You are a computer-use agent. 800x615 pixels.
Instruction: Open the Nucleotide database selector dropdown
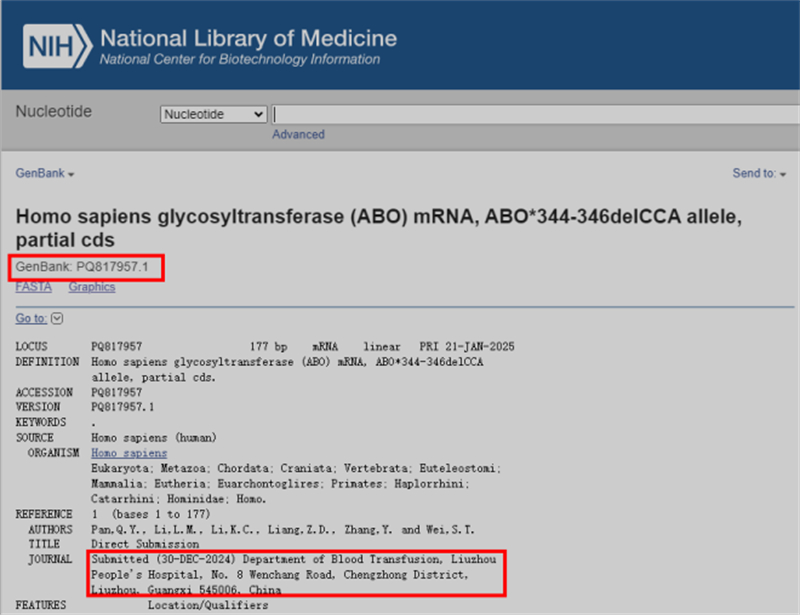(x=214, y=115)
